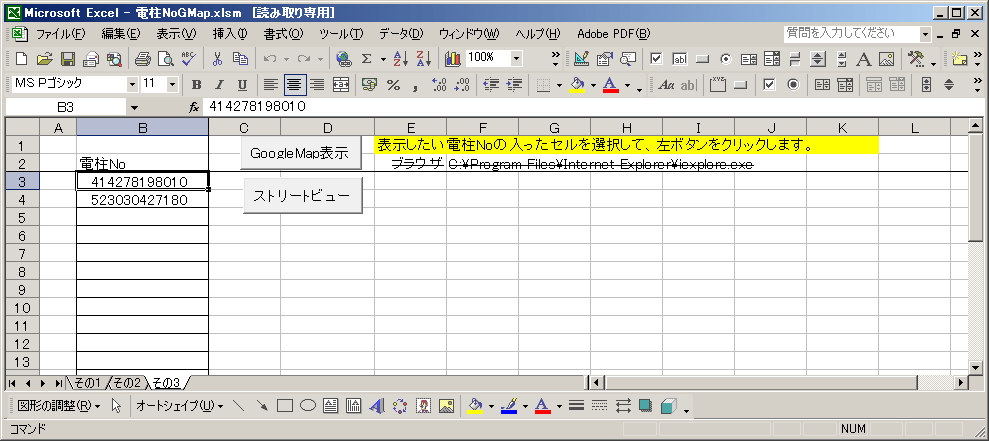Apply shadow style in drawing toolbar
Screen dimensions: 989x441
[645, 406]
